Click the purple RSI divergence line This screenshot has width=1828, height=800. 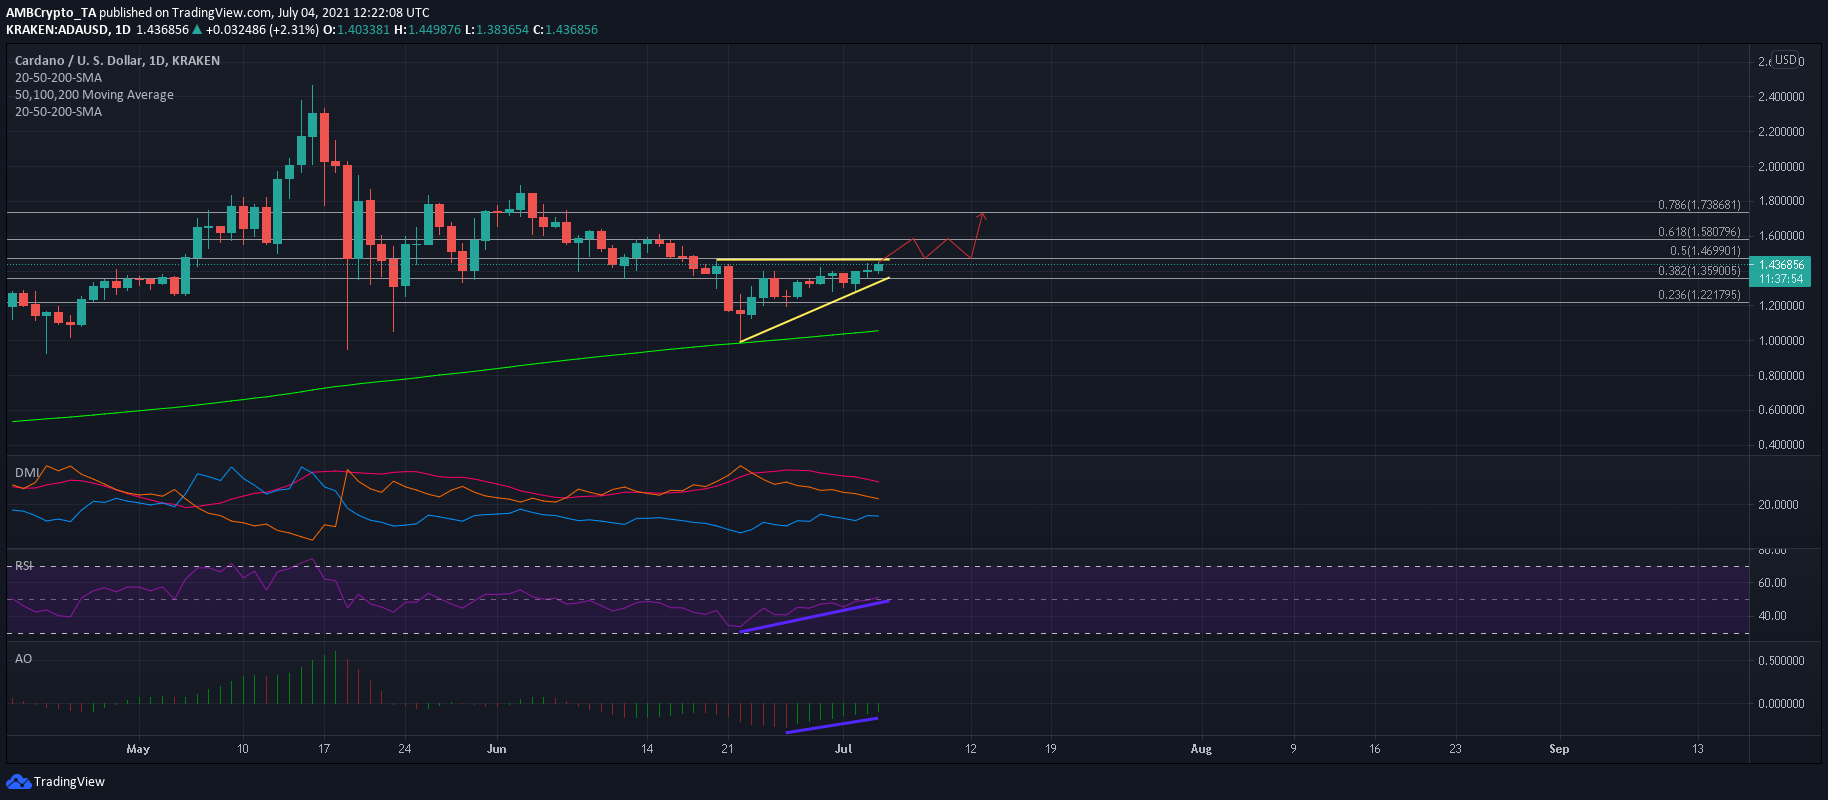coord(814,616)
